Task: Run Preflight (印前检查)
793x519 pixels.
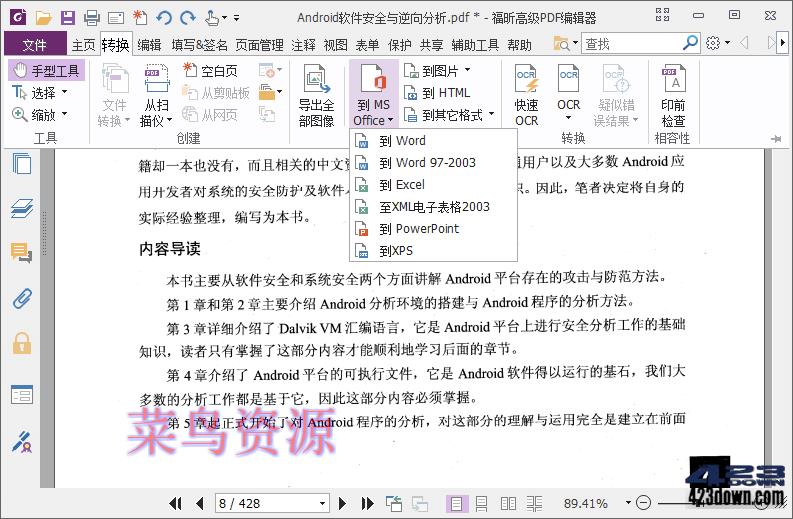Action: tap(673, 95)
